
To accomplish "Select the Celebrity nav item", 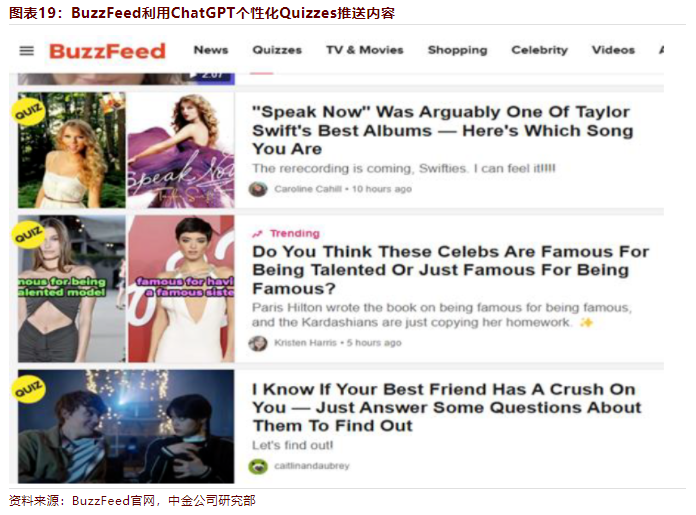I will click(539, 50).
